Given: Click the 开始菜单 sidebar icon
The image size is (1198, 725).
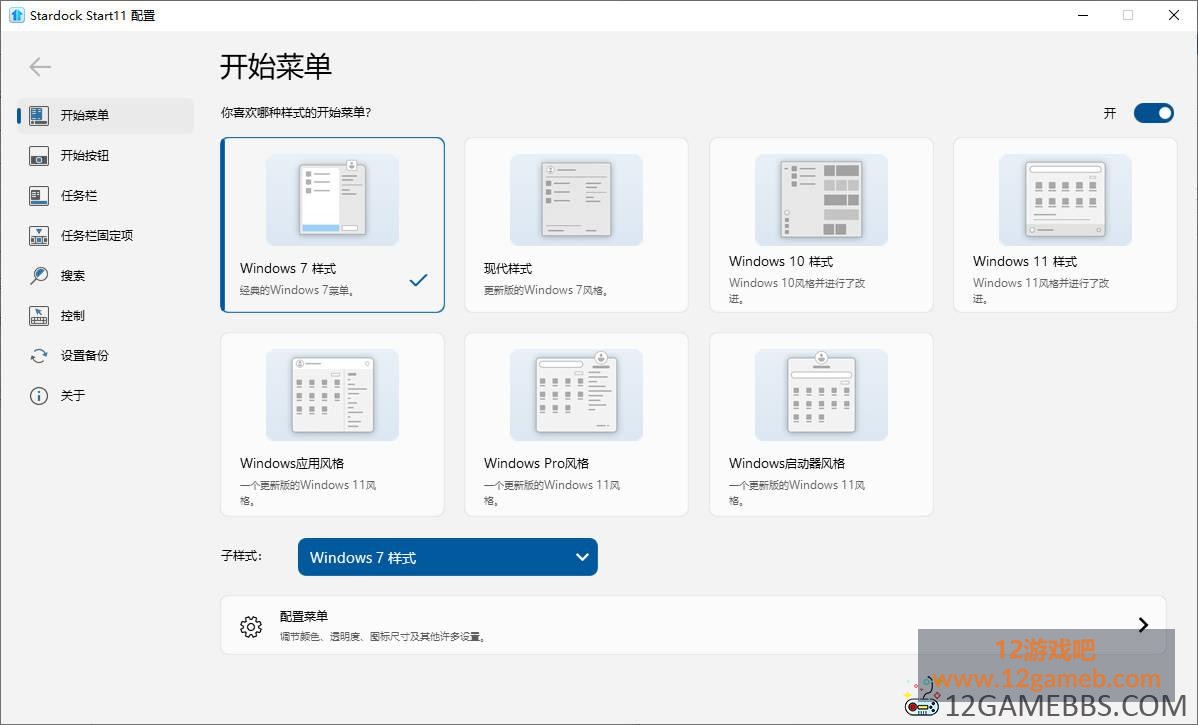Looking at the screenshot, I should [39, 115].
